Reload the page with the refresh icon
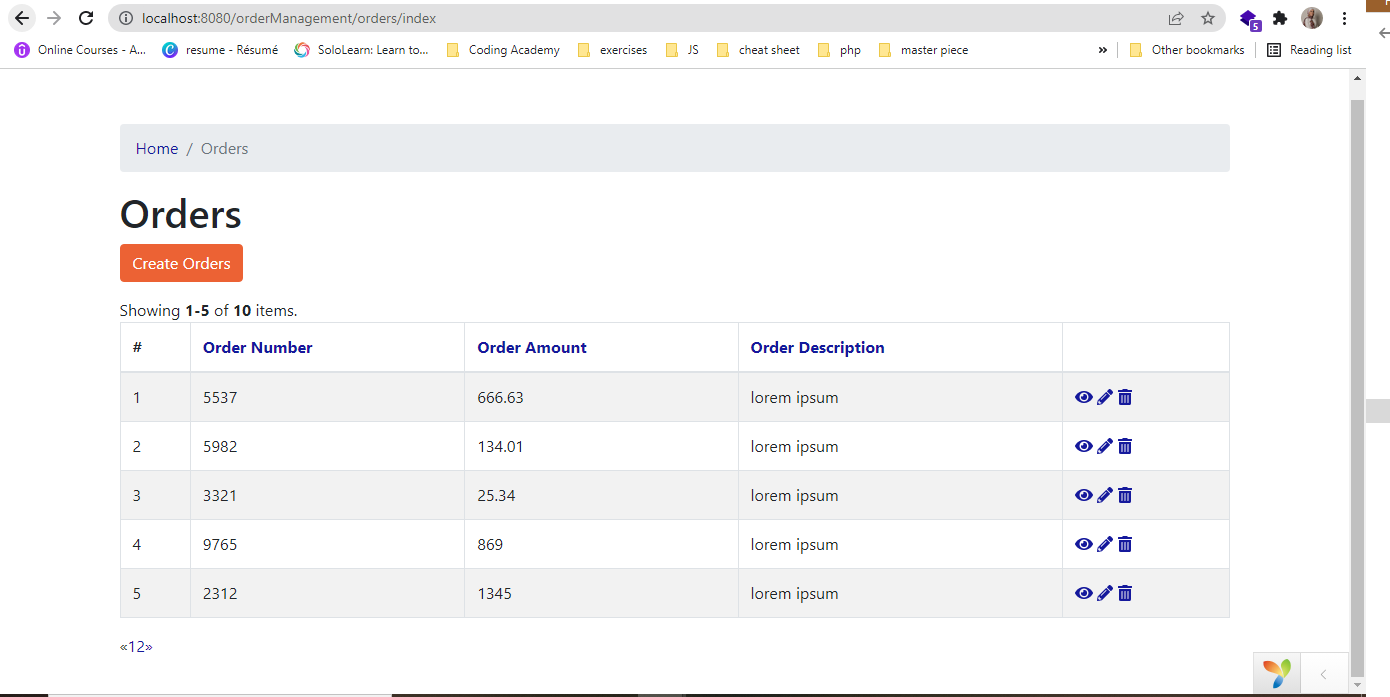 [x=84, y=18]
